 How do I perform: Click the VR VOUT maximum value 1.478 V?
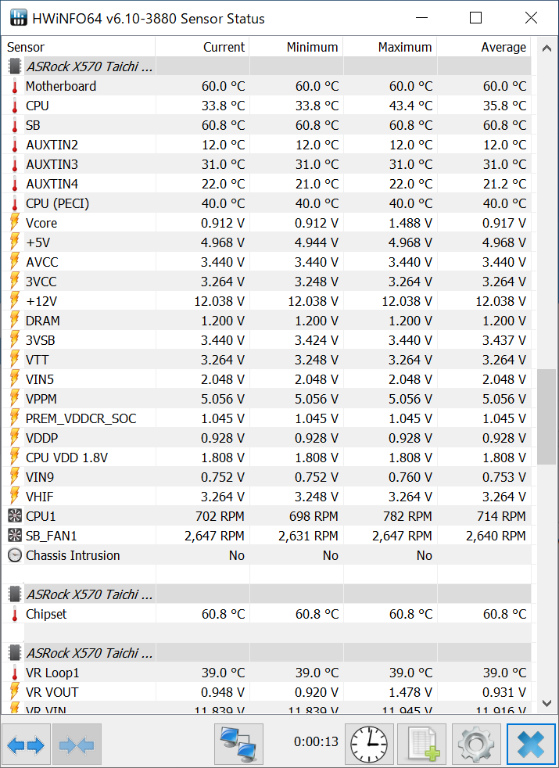(x=410, y=692)
